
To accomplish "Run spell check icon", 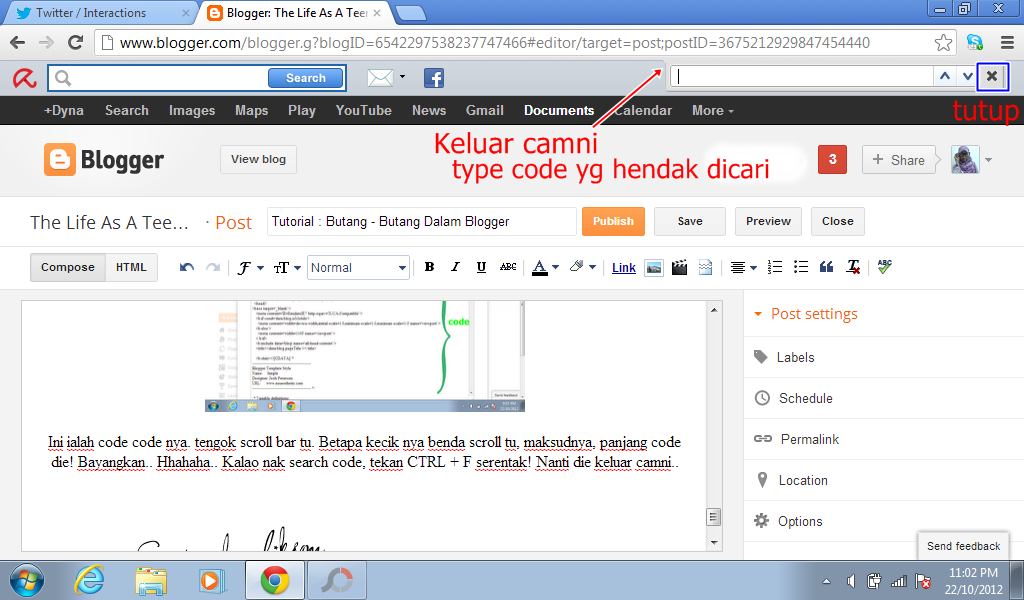I will 884,266.
